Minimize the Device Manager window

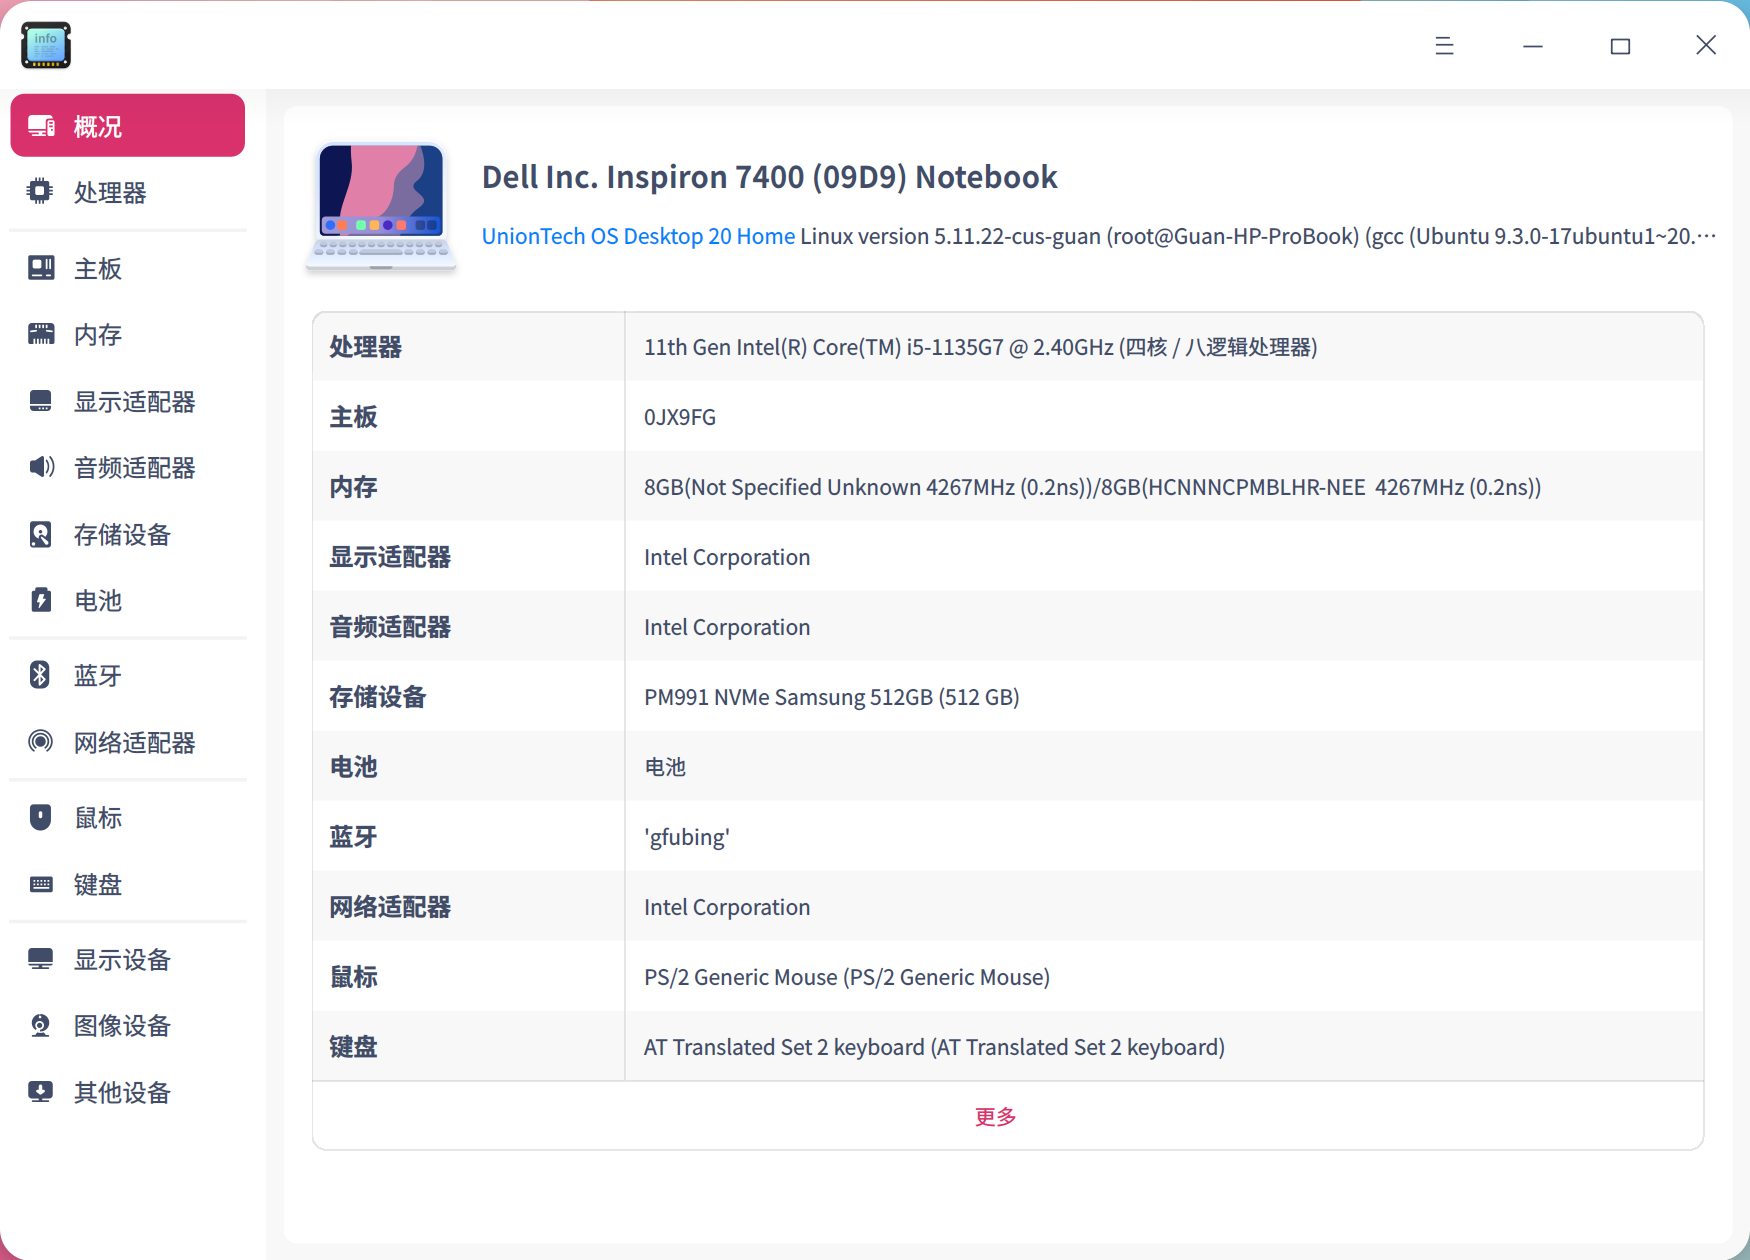(1532, 45)
